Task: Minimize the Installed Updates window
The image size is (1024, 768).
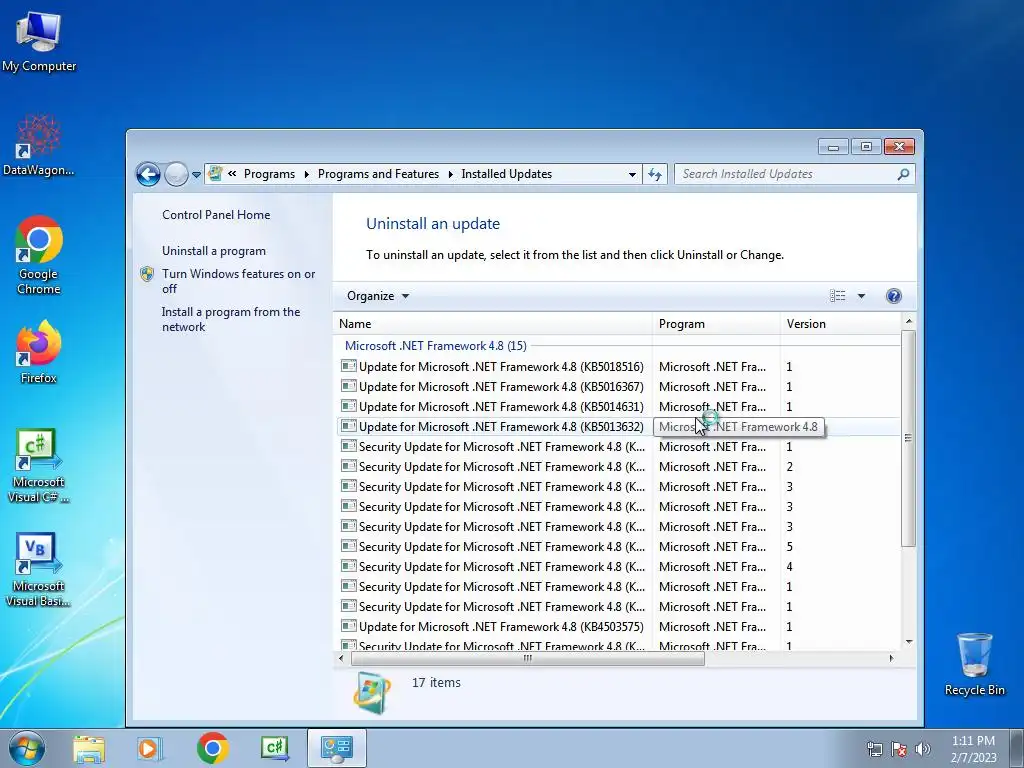Action: click(x=833, y=147)
